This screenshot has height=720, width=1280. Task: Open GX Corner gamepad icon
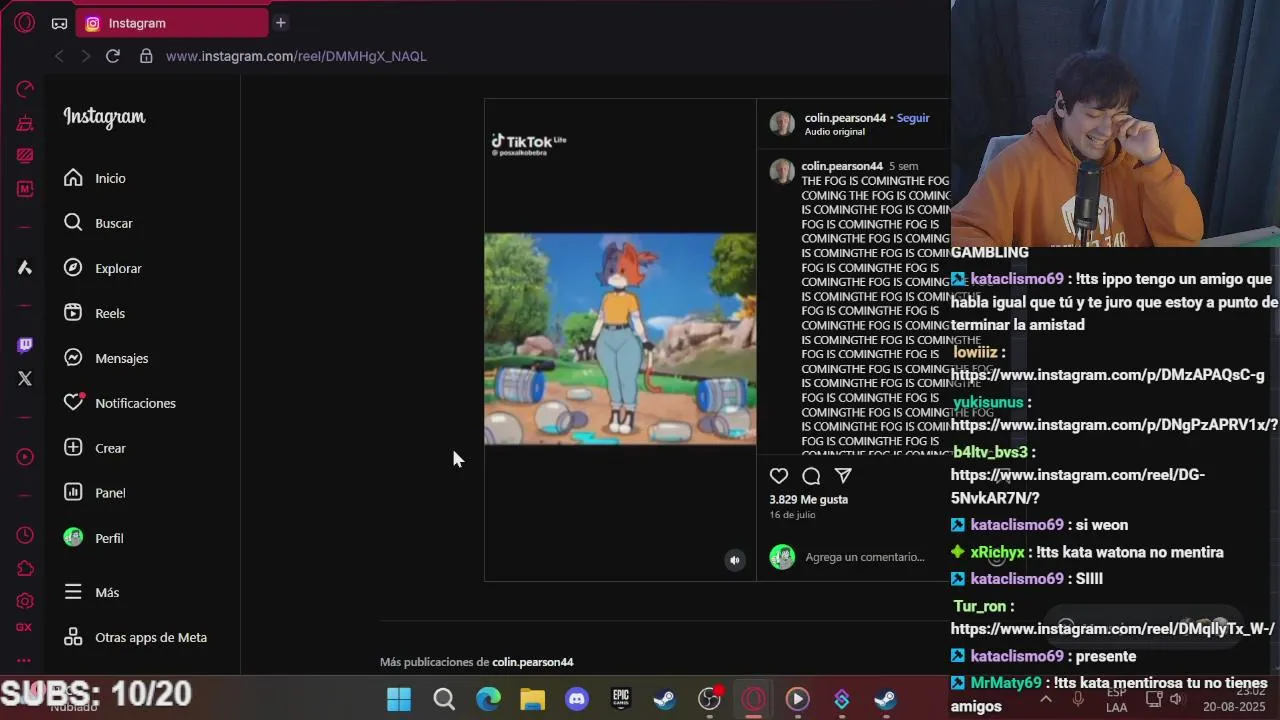pyautogui.click(x=60, y=23)
